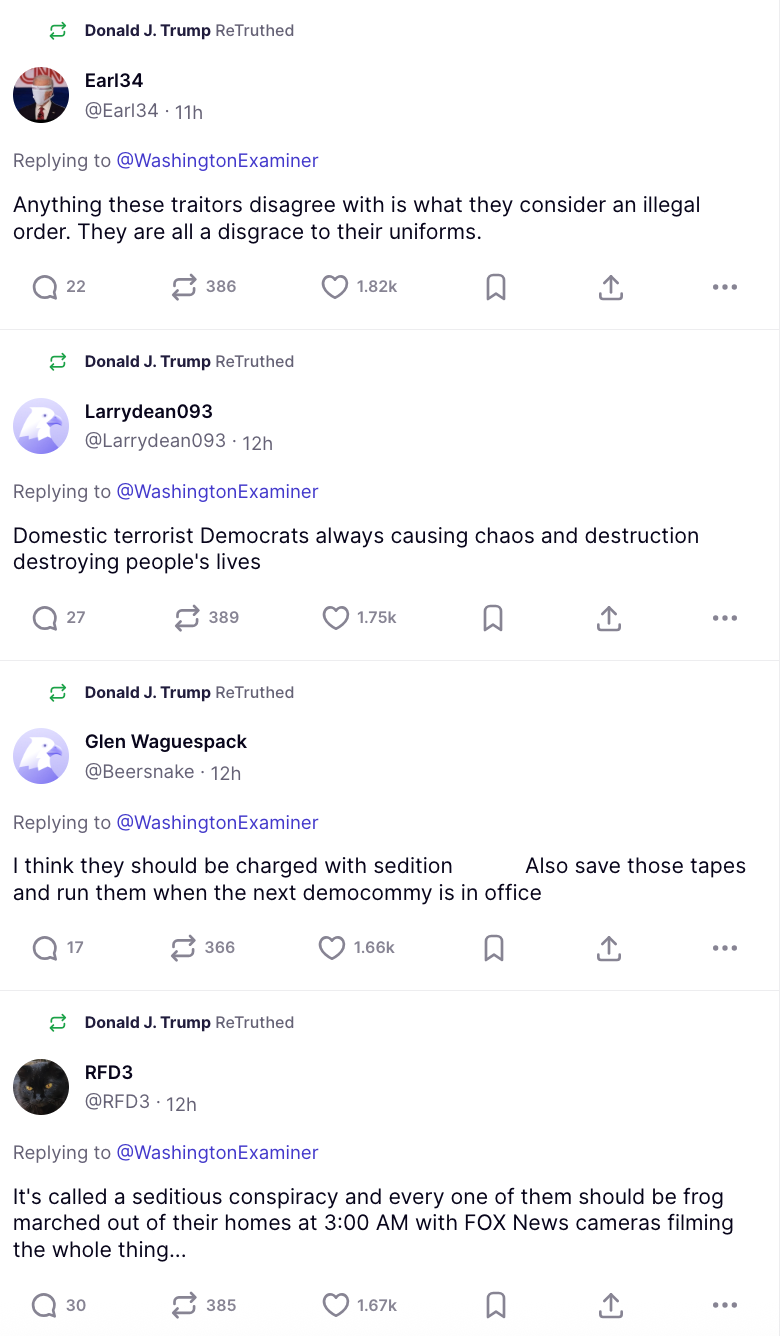Open more options on Earl34's post

(x=725, y=287)
